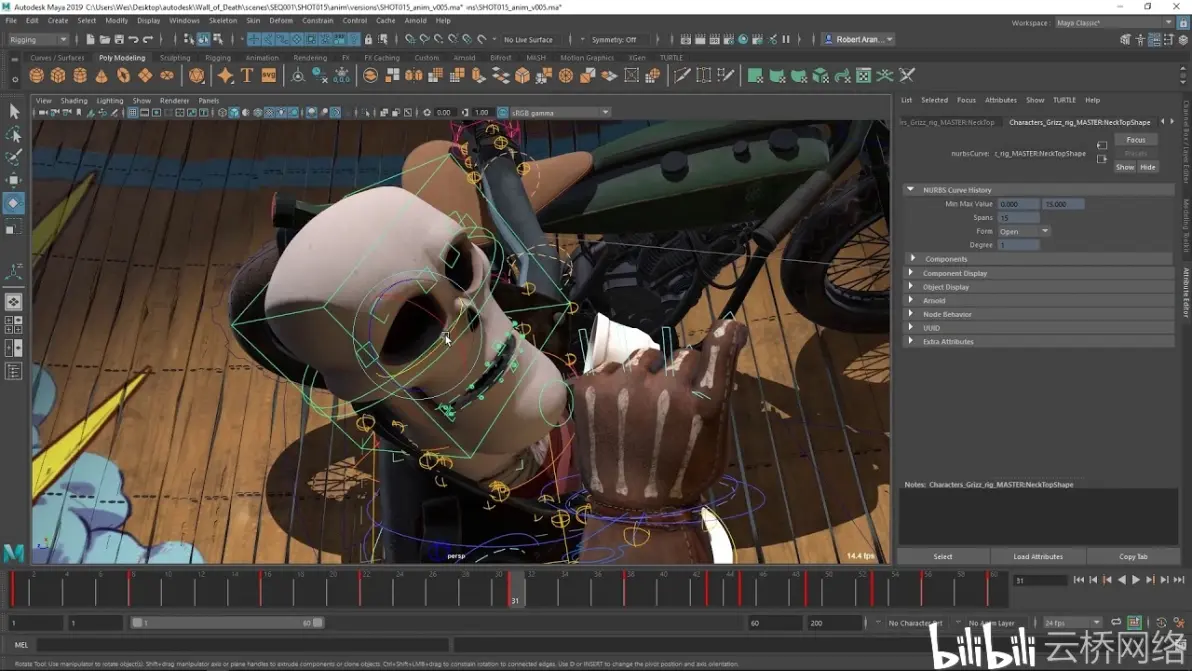This screenshot has height=671, width=1192.
Task: Create a Polygon Plane from the shelf
Action: coord(145,75)
